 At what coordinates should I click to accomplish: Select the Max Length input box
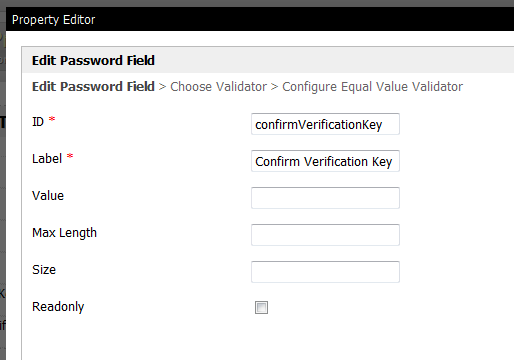325,235
